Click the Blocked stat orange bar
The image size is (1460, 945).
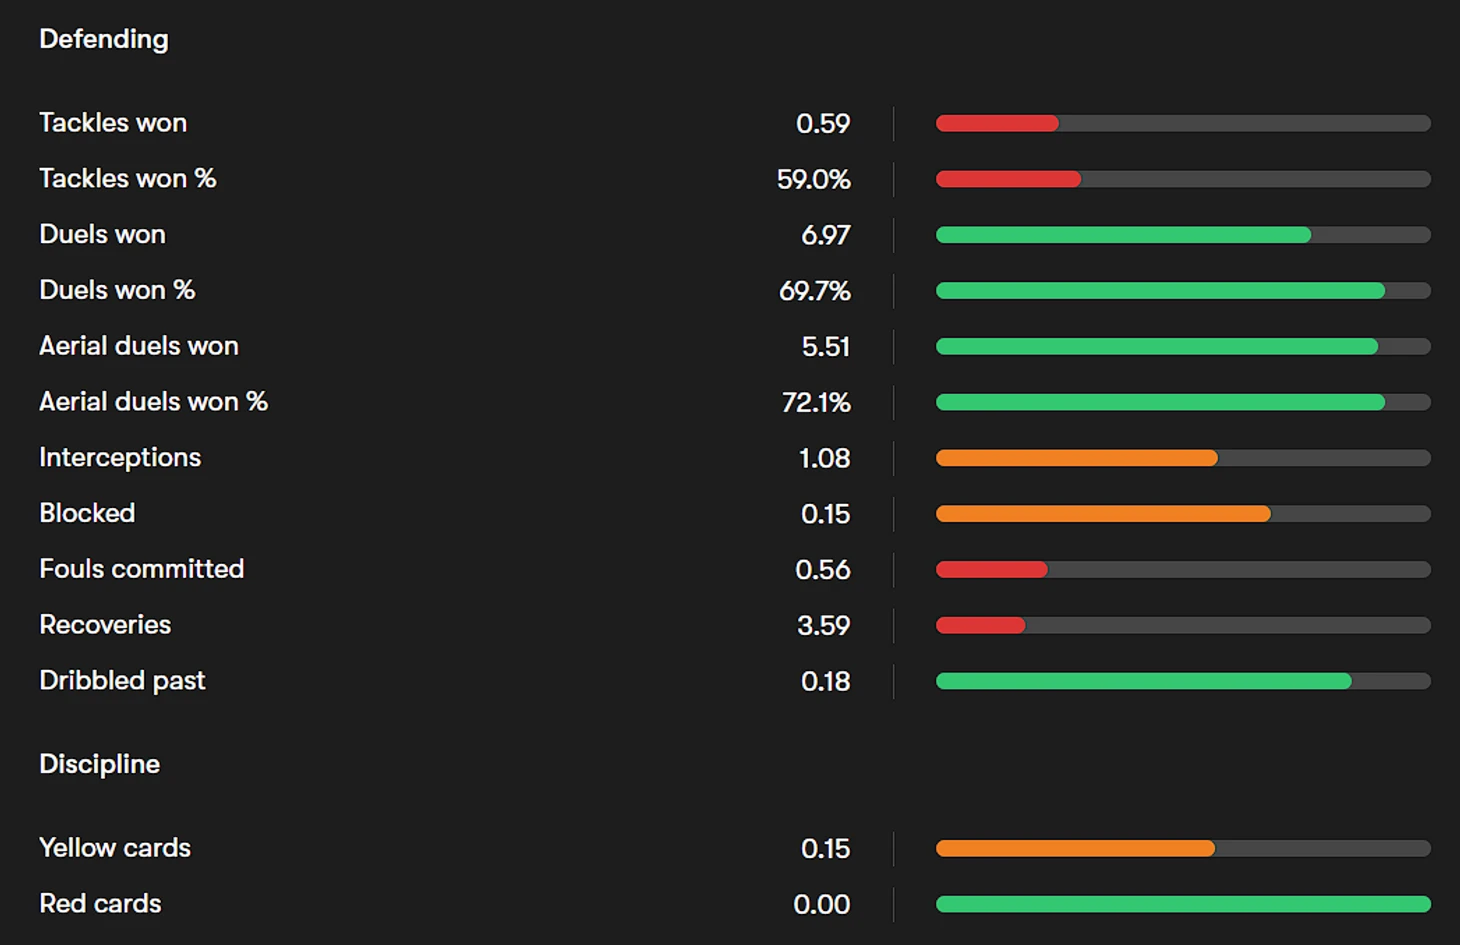pyautogui.click(x=1102, y=514)
